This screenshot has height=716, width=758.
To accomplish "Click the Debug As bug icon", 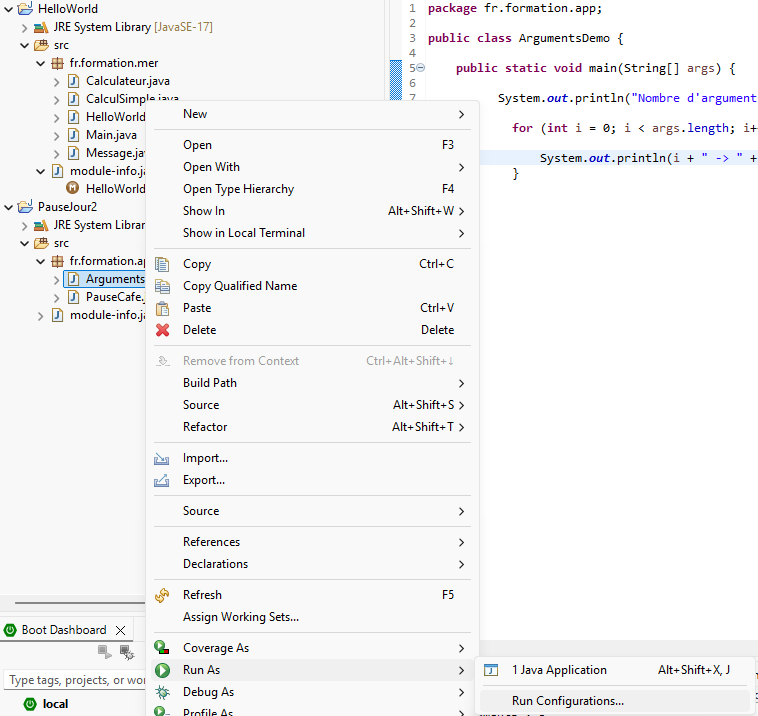I will click(x=162, y=692).
